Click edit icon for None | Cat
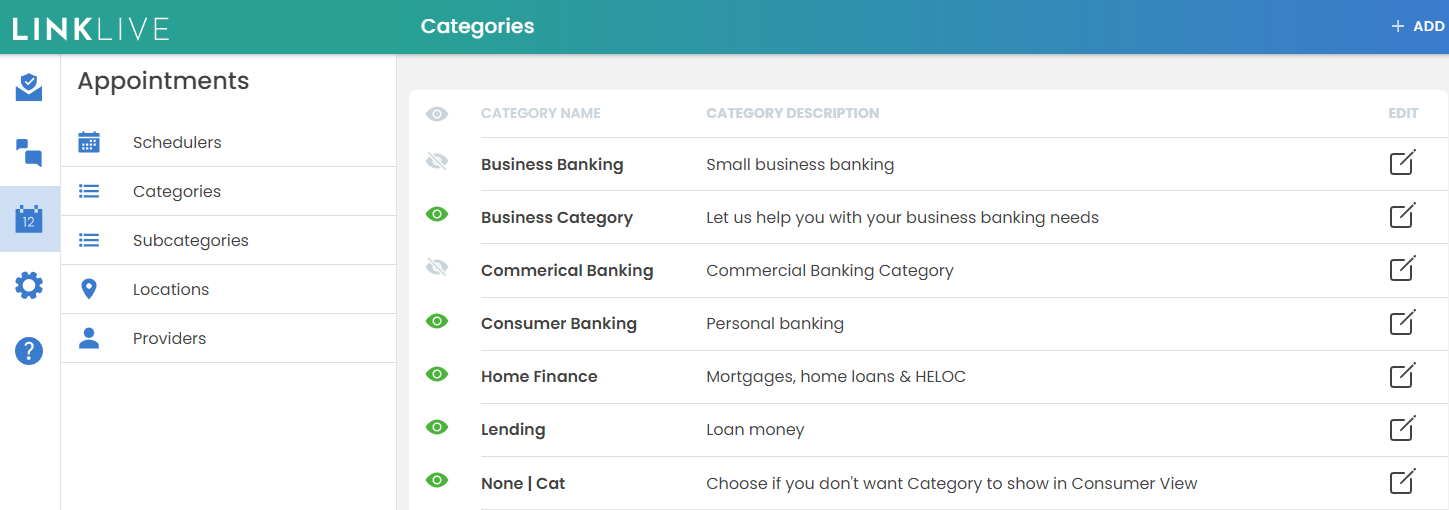The width and height of the screenshot is (1449, 510). [1403, 481]
